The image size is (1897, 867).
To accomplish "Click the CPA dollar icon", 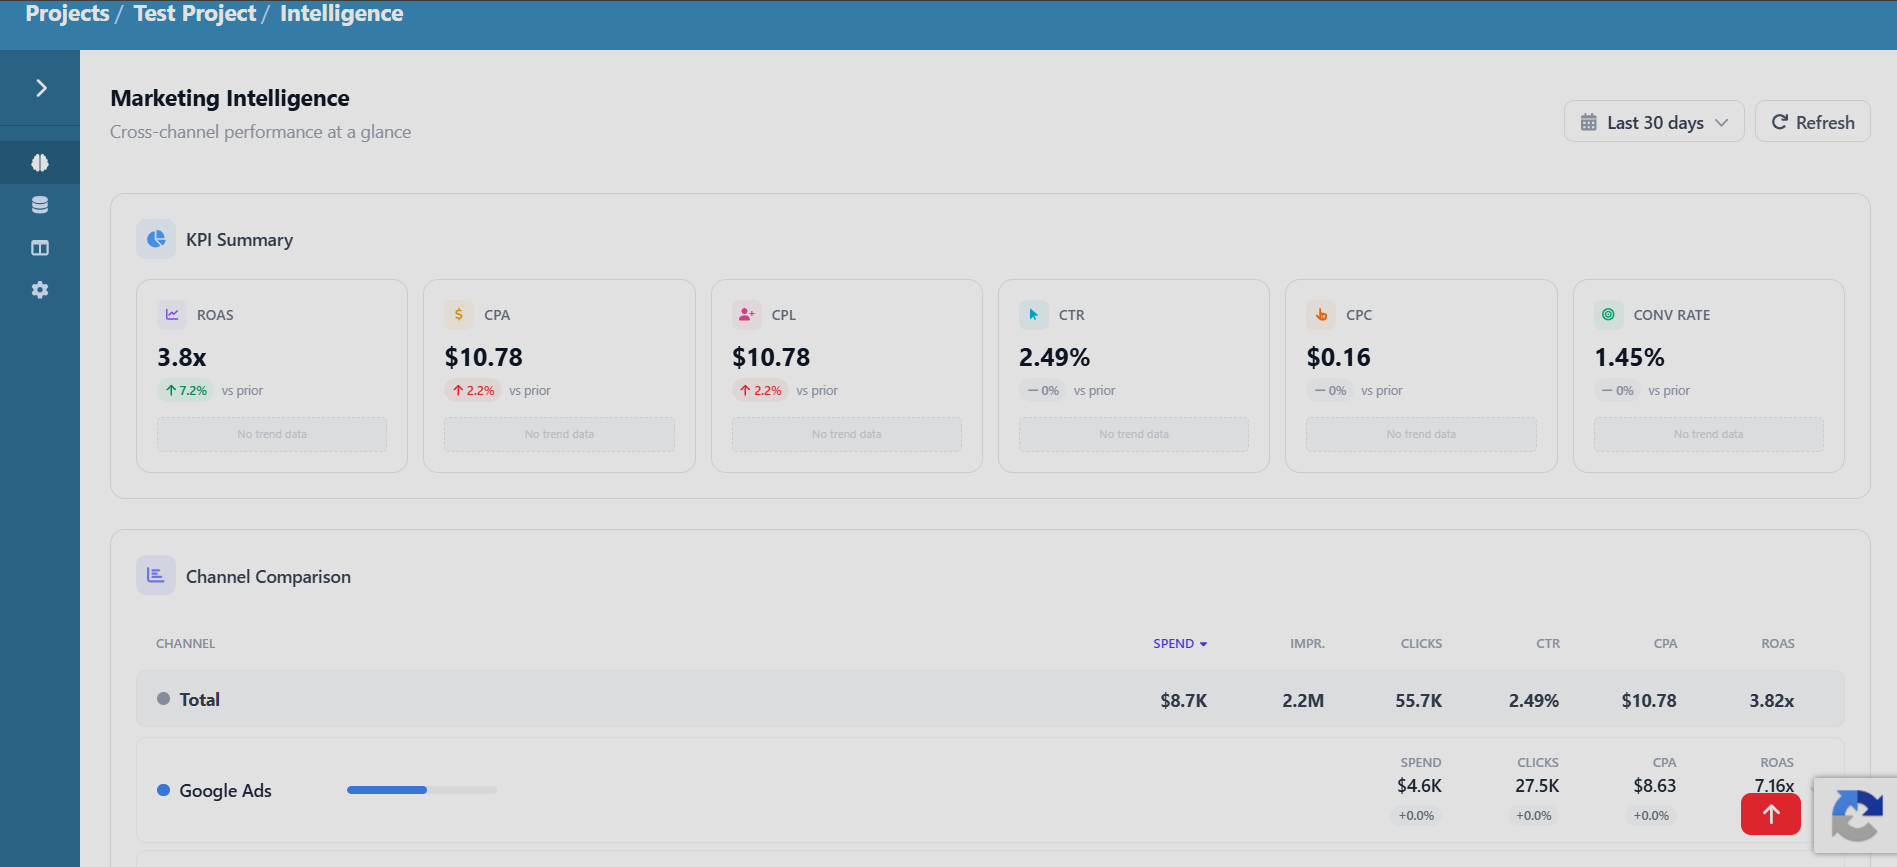I will click(x=459, y=314).
